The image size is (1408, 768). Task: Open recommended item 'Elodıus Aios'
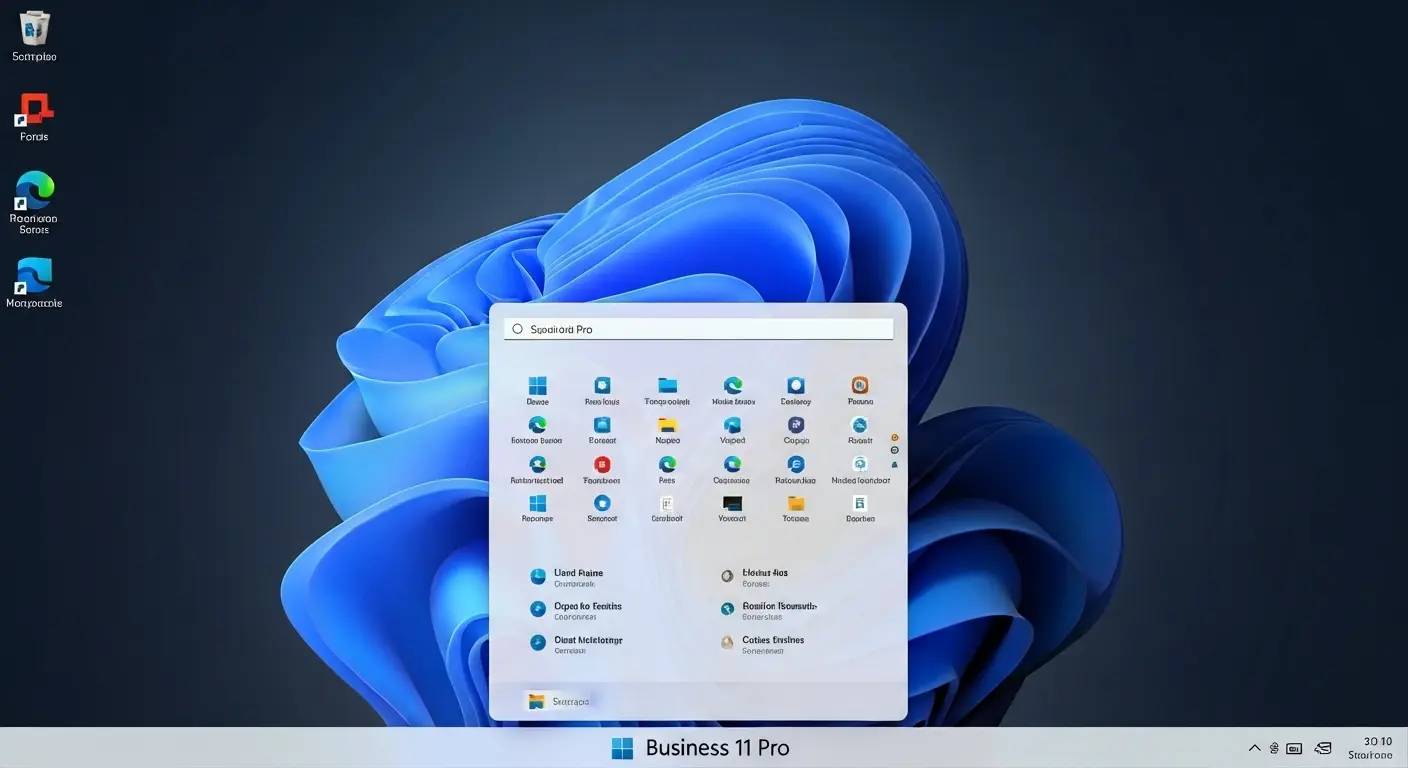[755, 577]
